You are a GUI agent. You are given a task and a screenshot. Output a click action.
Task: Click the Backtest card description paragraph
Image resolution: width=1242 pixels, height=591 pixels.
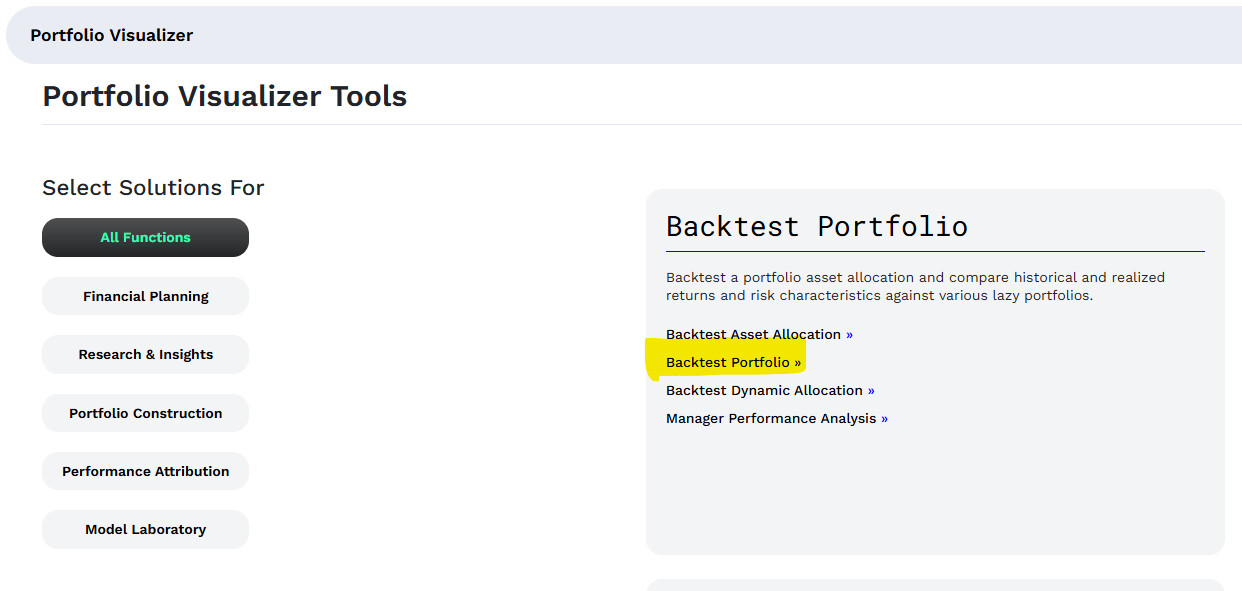[x=915, y=286]
